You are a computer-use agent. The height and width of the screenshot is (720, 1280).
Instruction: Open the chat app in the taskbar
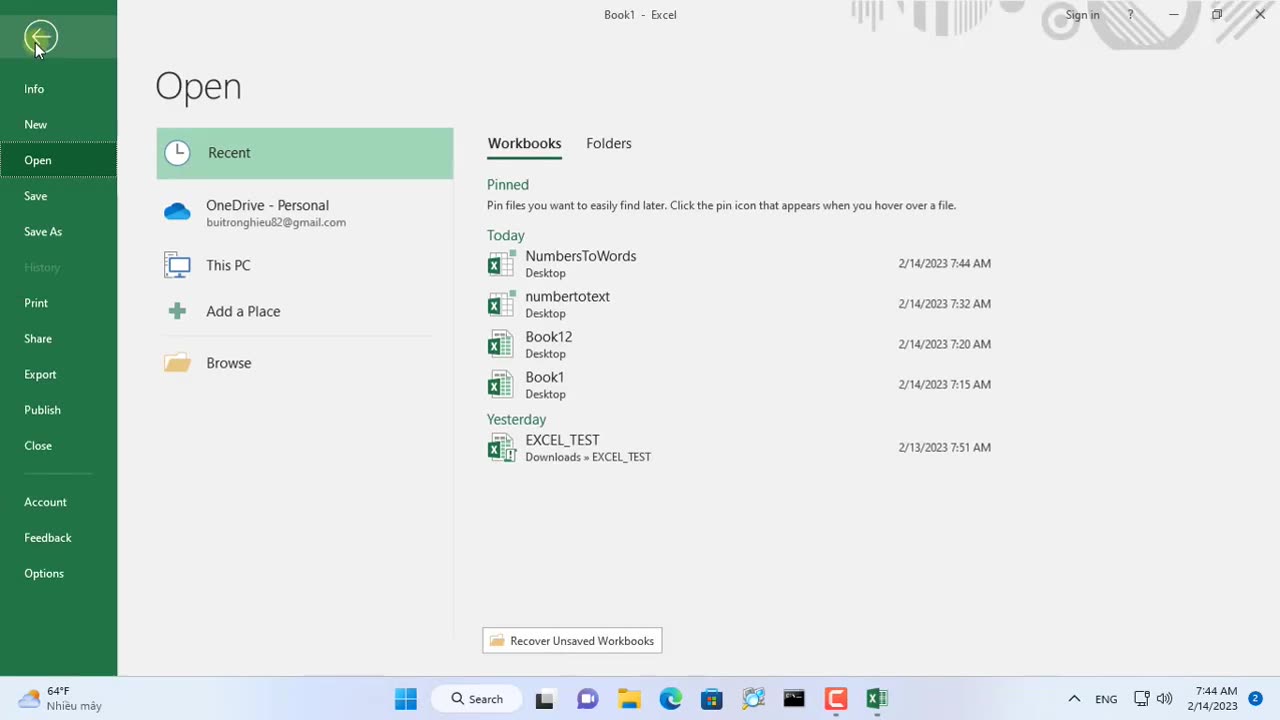[587, 699]
